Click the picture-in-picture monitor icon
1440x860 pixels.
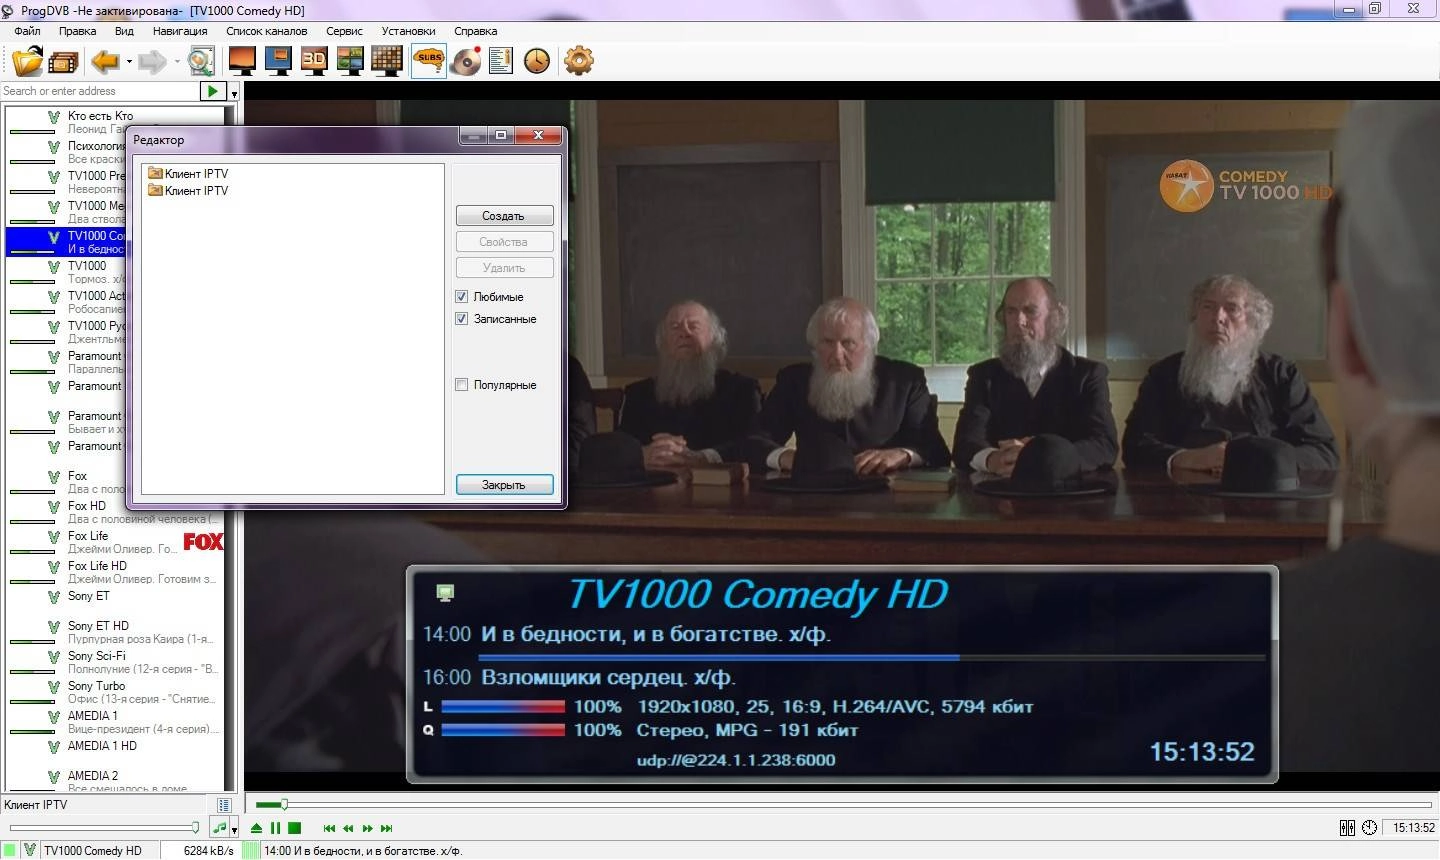(x=278, y=61)
